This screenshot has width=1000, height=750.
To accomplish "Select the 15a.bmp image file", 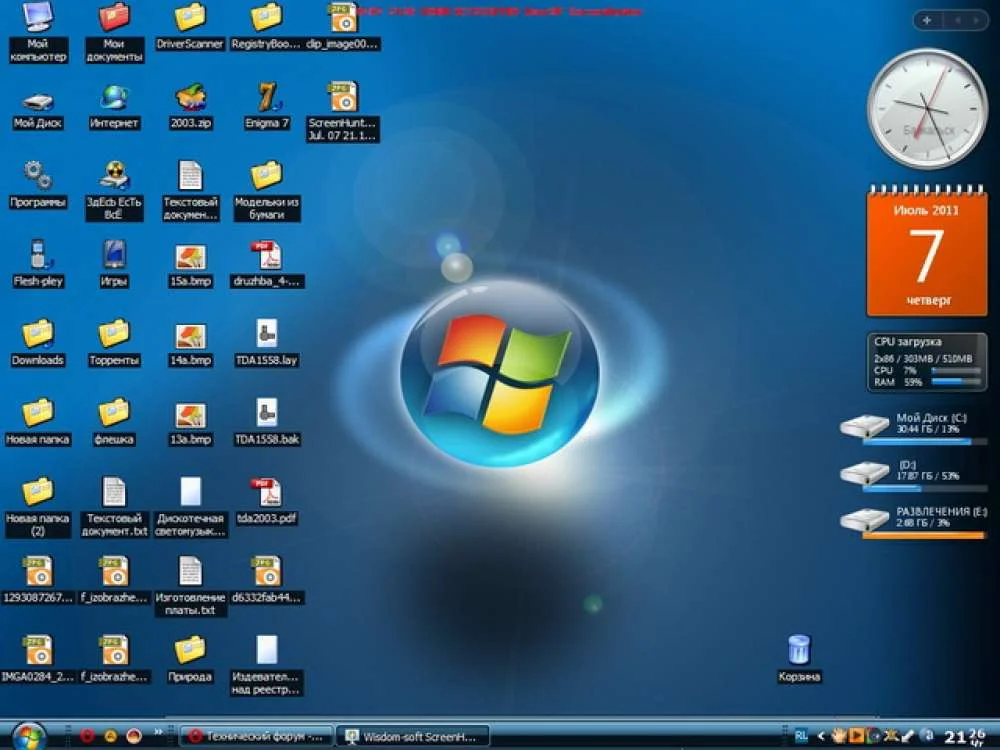I will point(190,265).
